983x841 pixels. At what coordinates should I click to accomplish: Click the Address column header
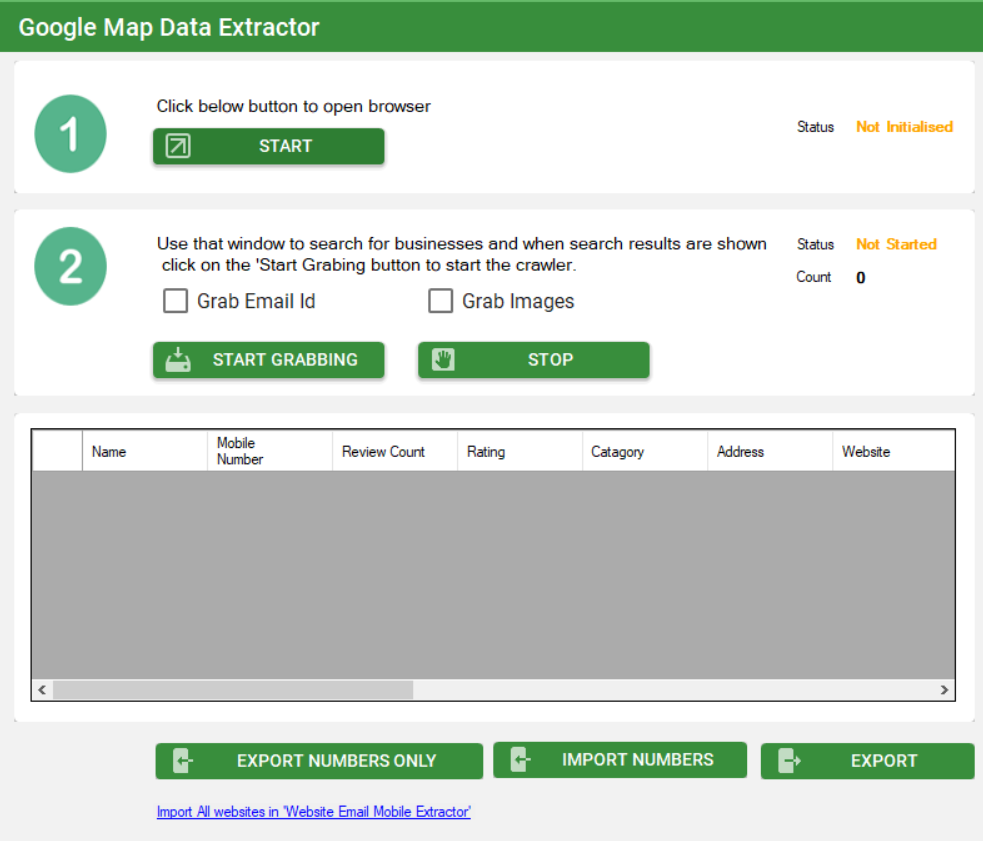(x=769, y=452)
